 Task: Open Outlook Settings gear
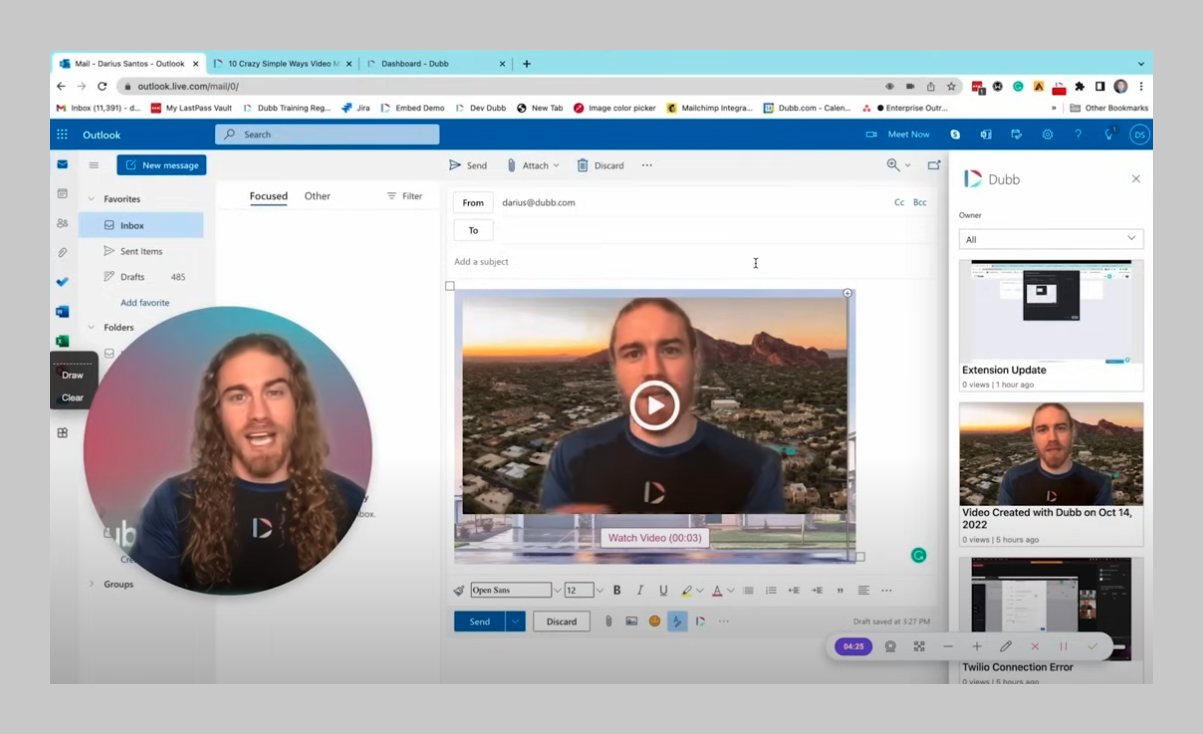click(1048, 134)
